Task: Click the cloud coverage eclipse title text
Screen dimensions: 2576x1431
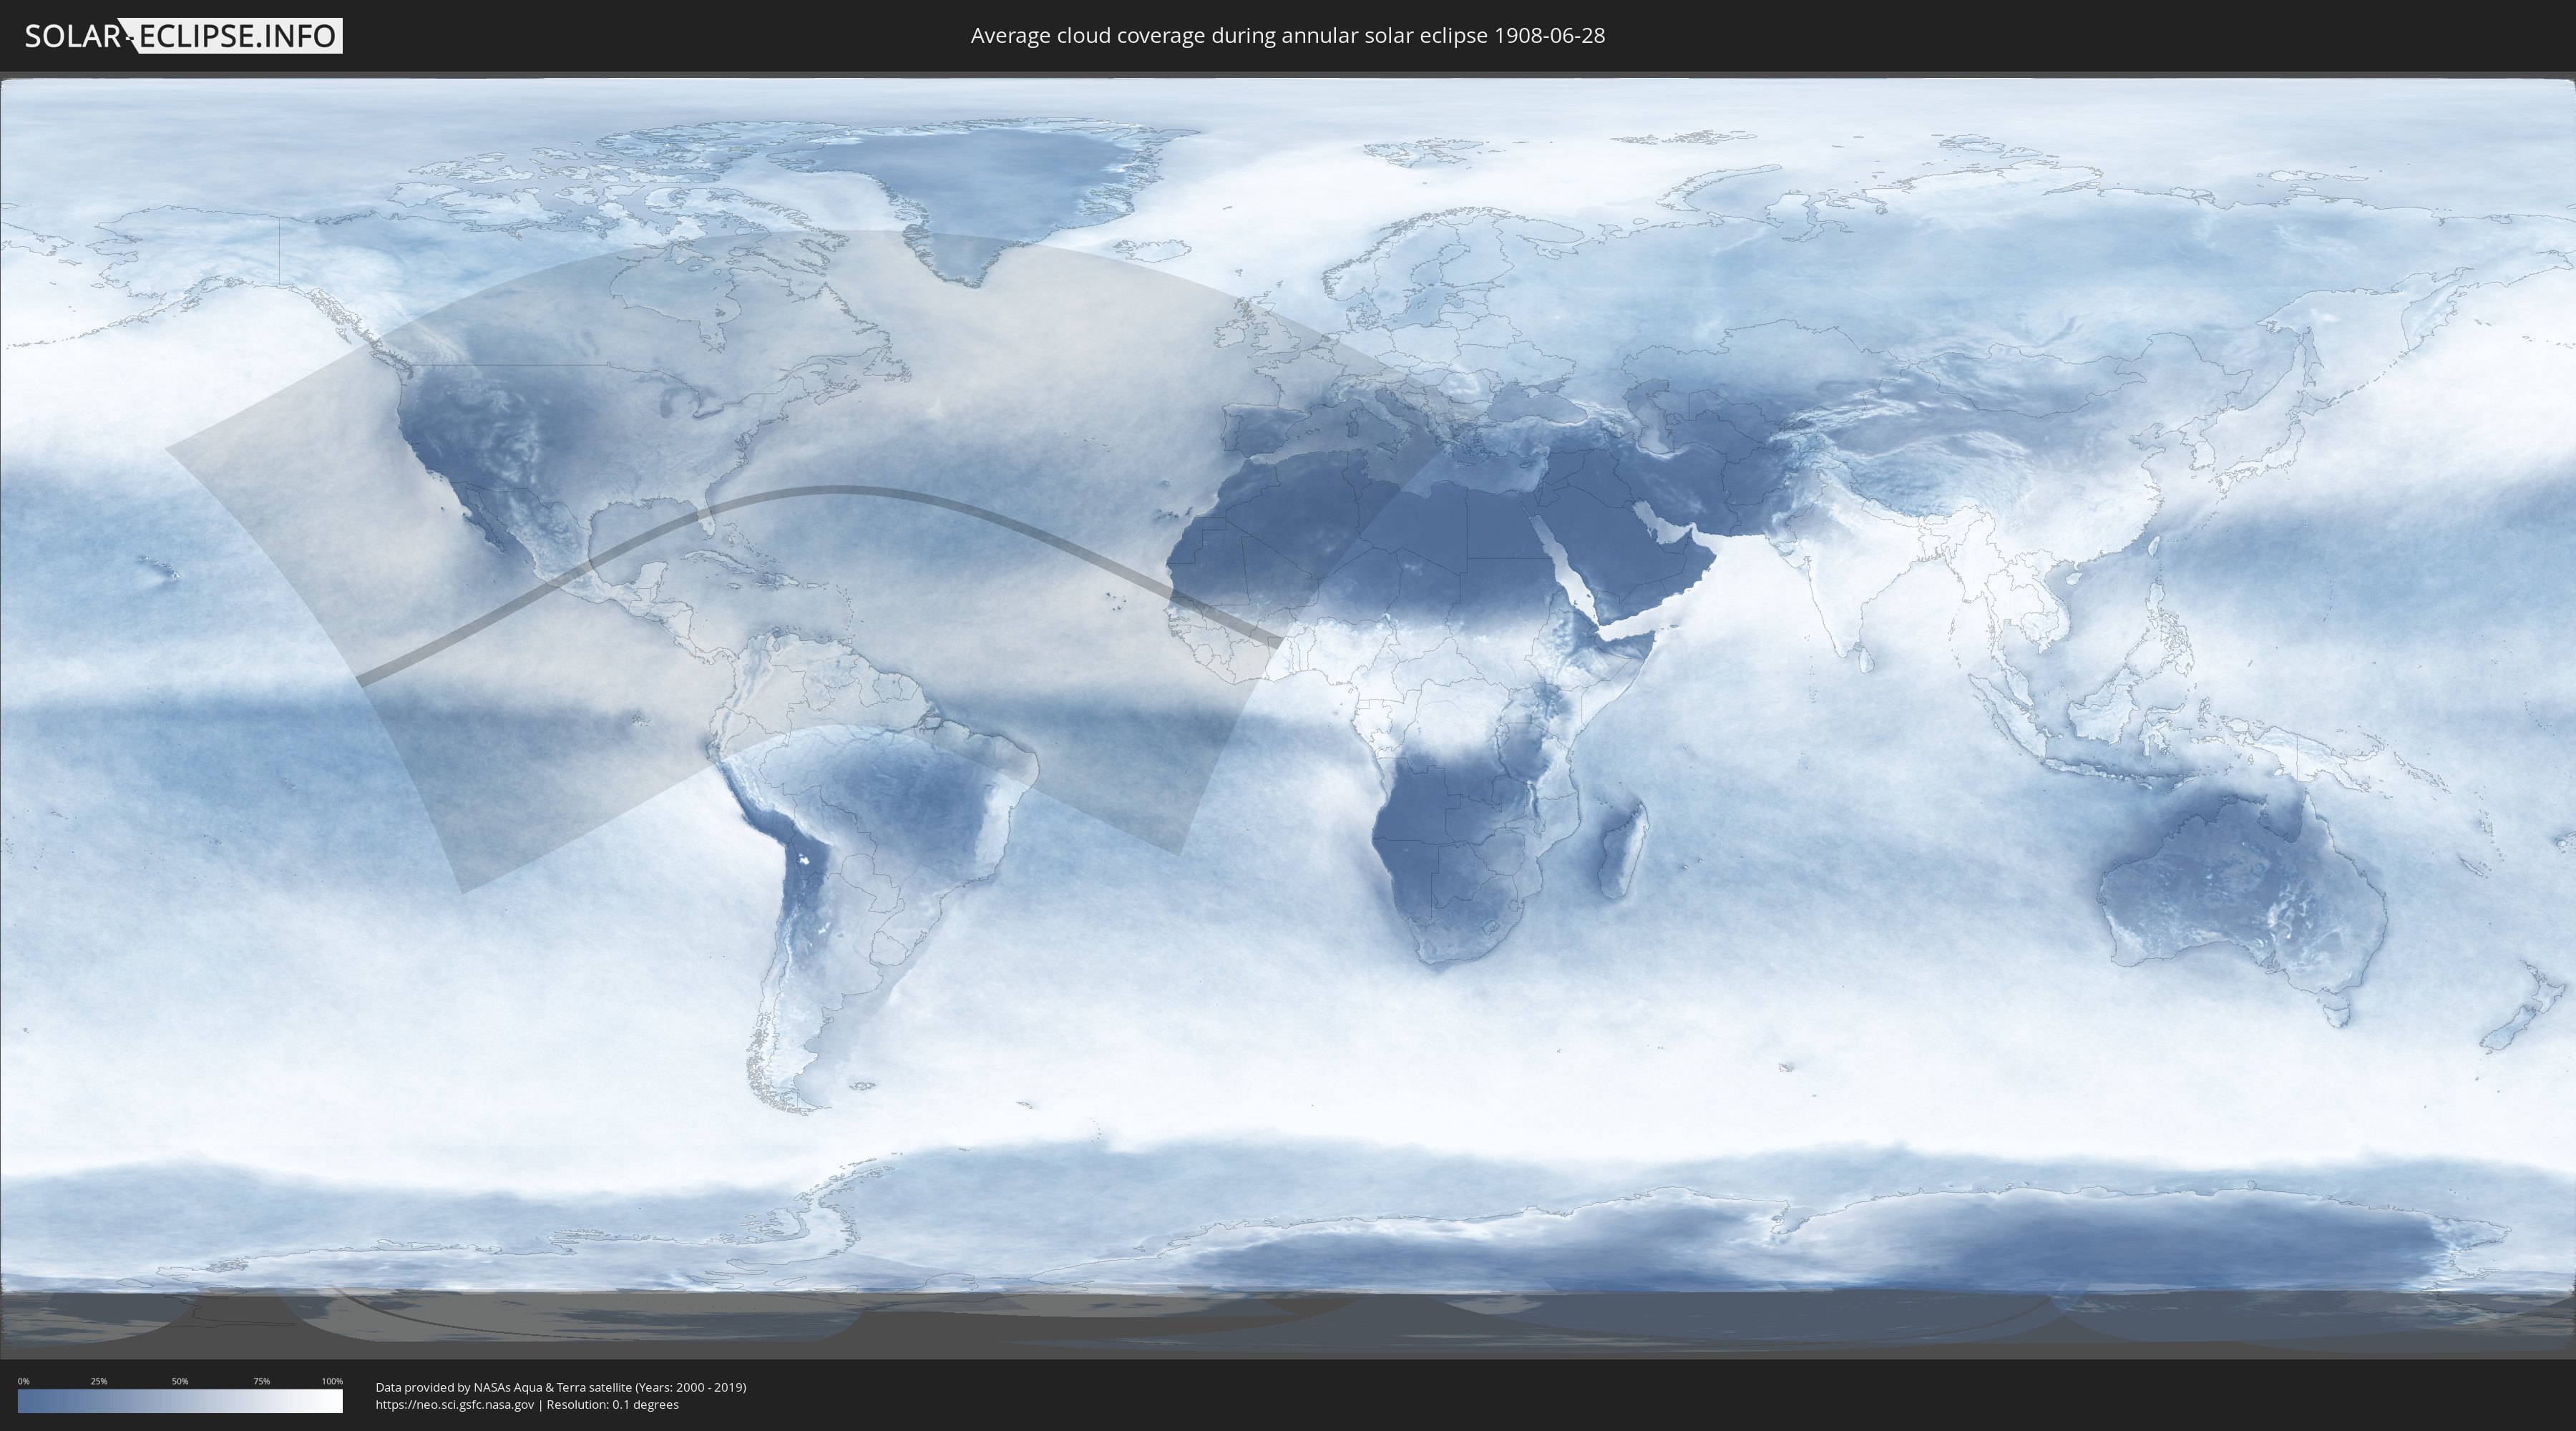Action: pos(1287,36)
